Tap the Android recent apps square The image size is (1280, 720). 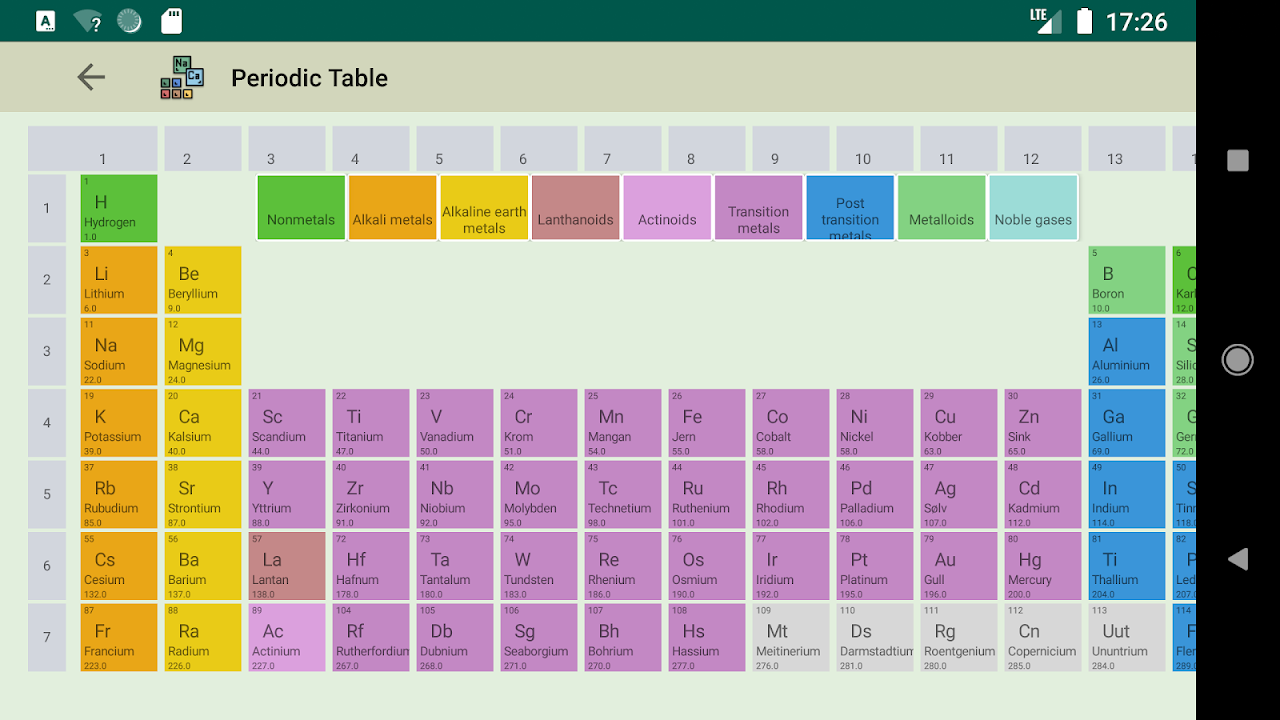click(1238, 160)
